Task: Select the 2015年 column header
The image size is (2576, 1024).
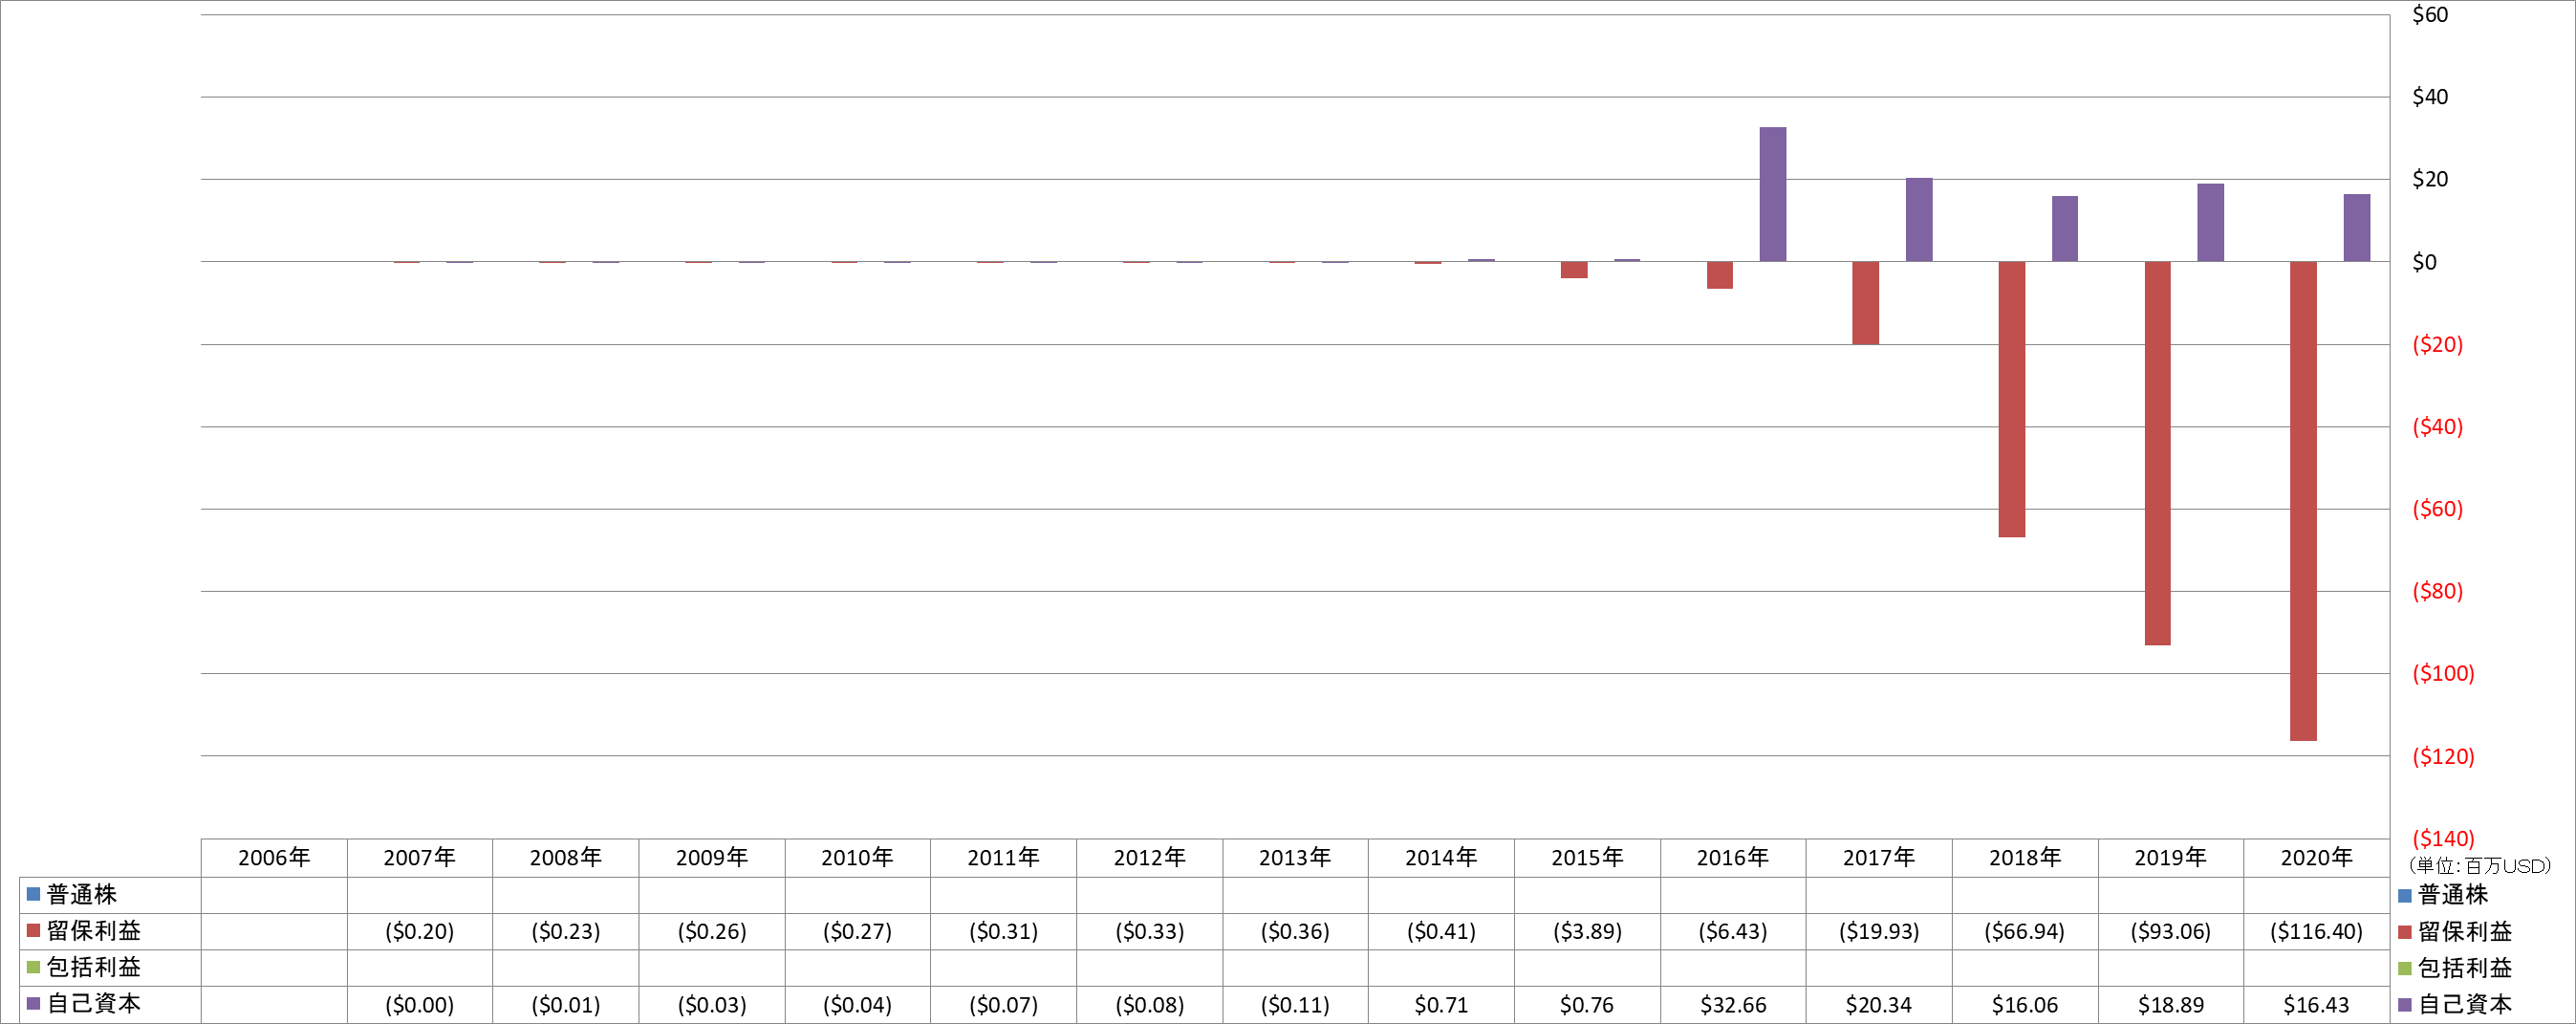Action: (1588, 858)
